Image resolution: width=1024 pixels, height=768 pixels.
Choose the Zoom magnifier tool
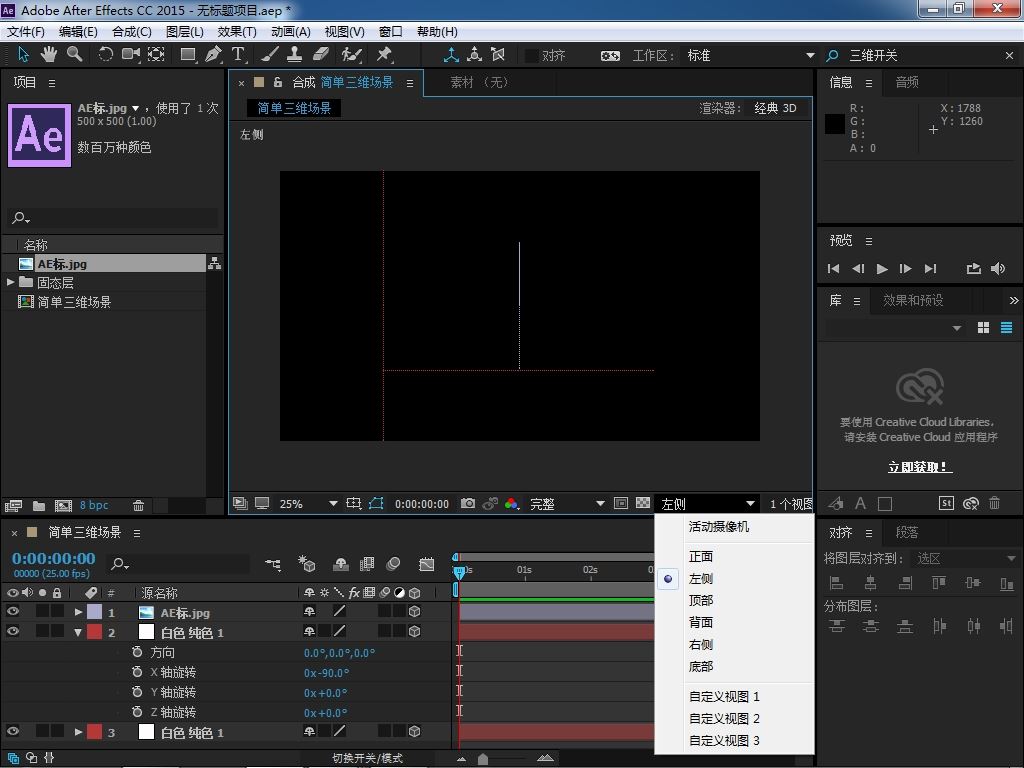(75, 55)
